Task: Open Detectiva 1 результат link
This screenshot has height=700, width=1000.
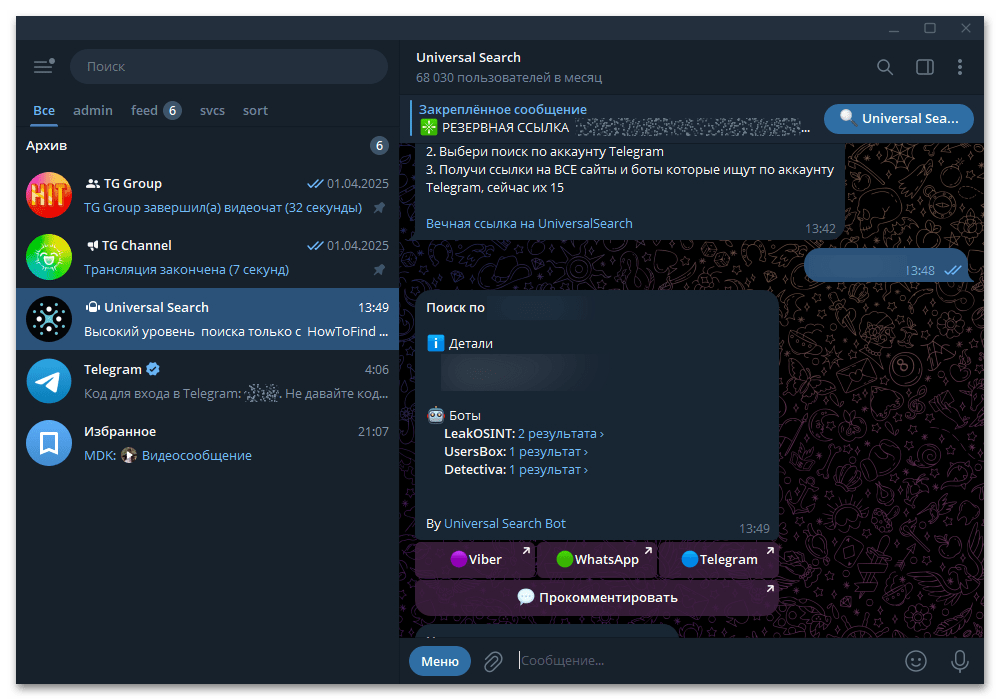Action: 548,469
